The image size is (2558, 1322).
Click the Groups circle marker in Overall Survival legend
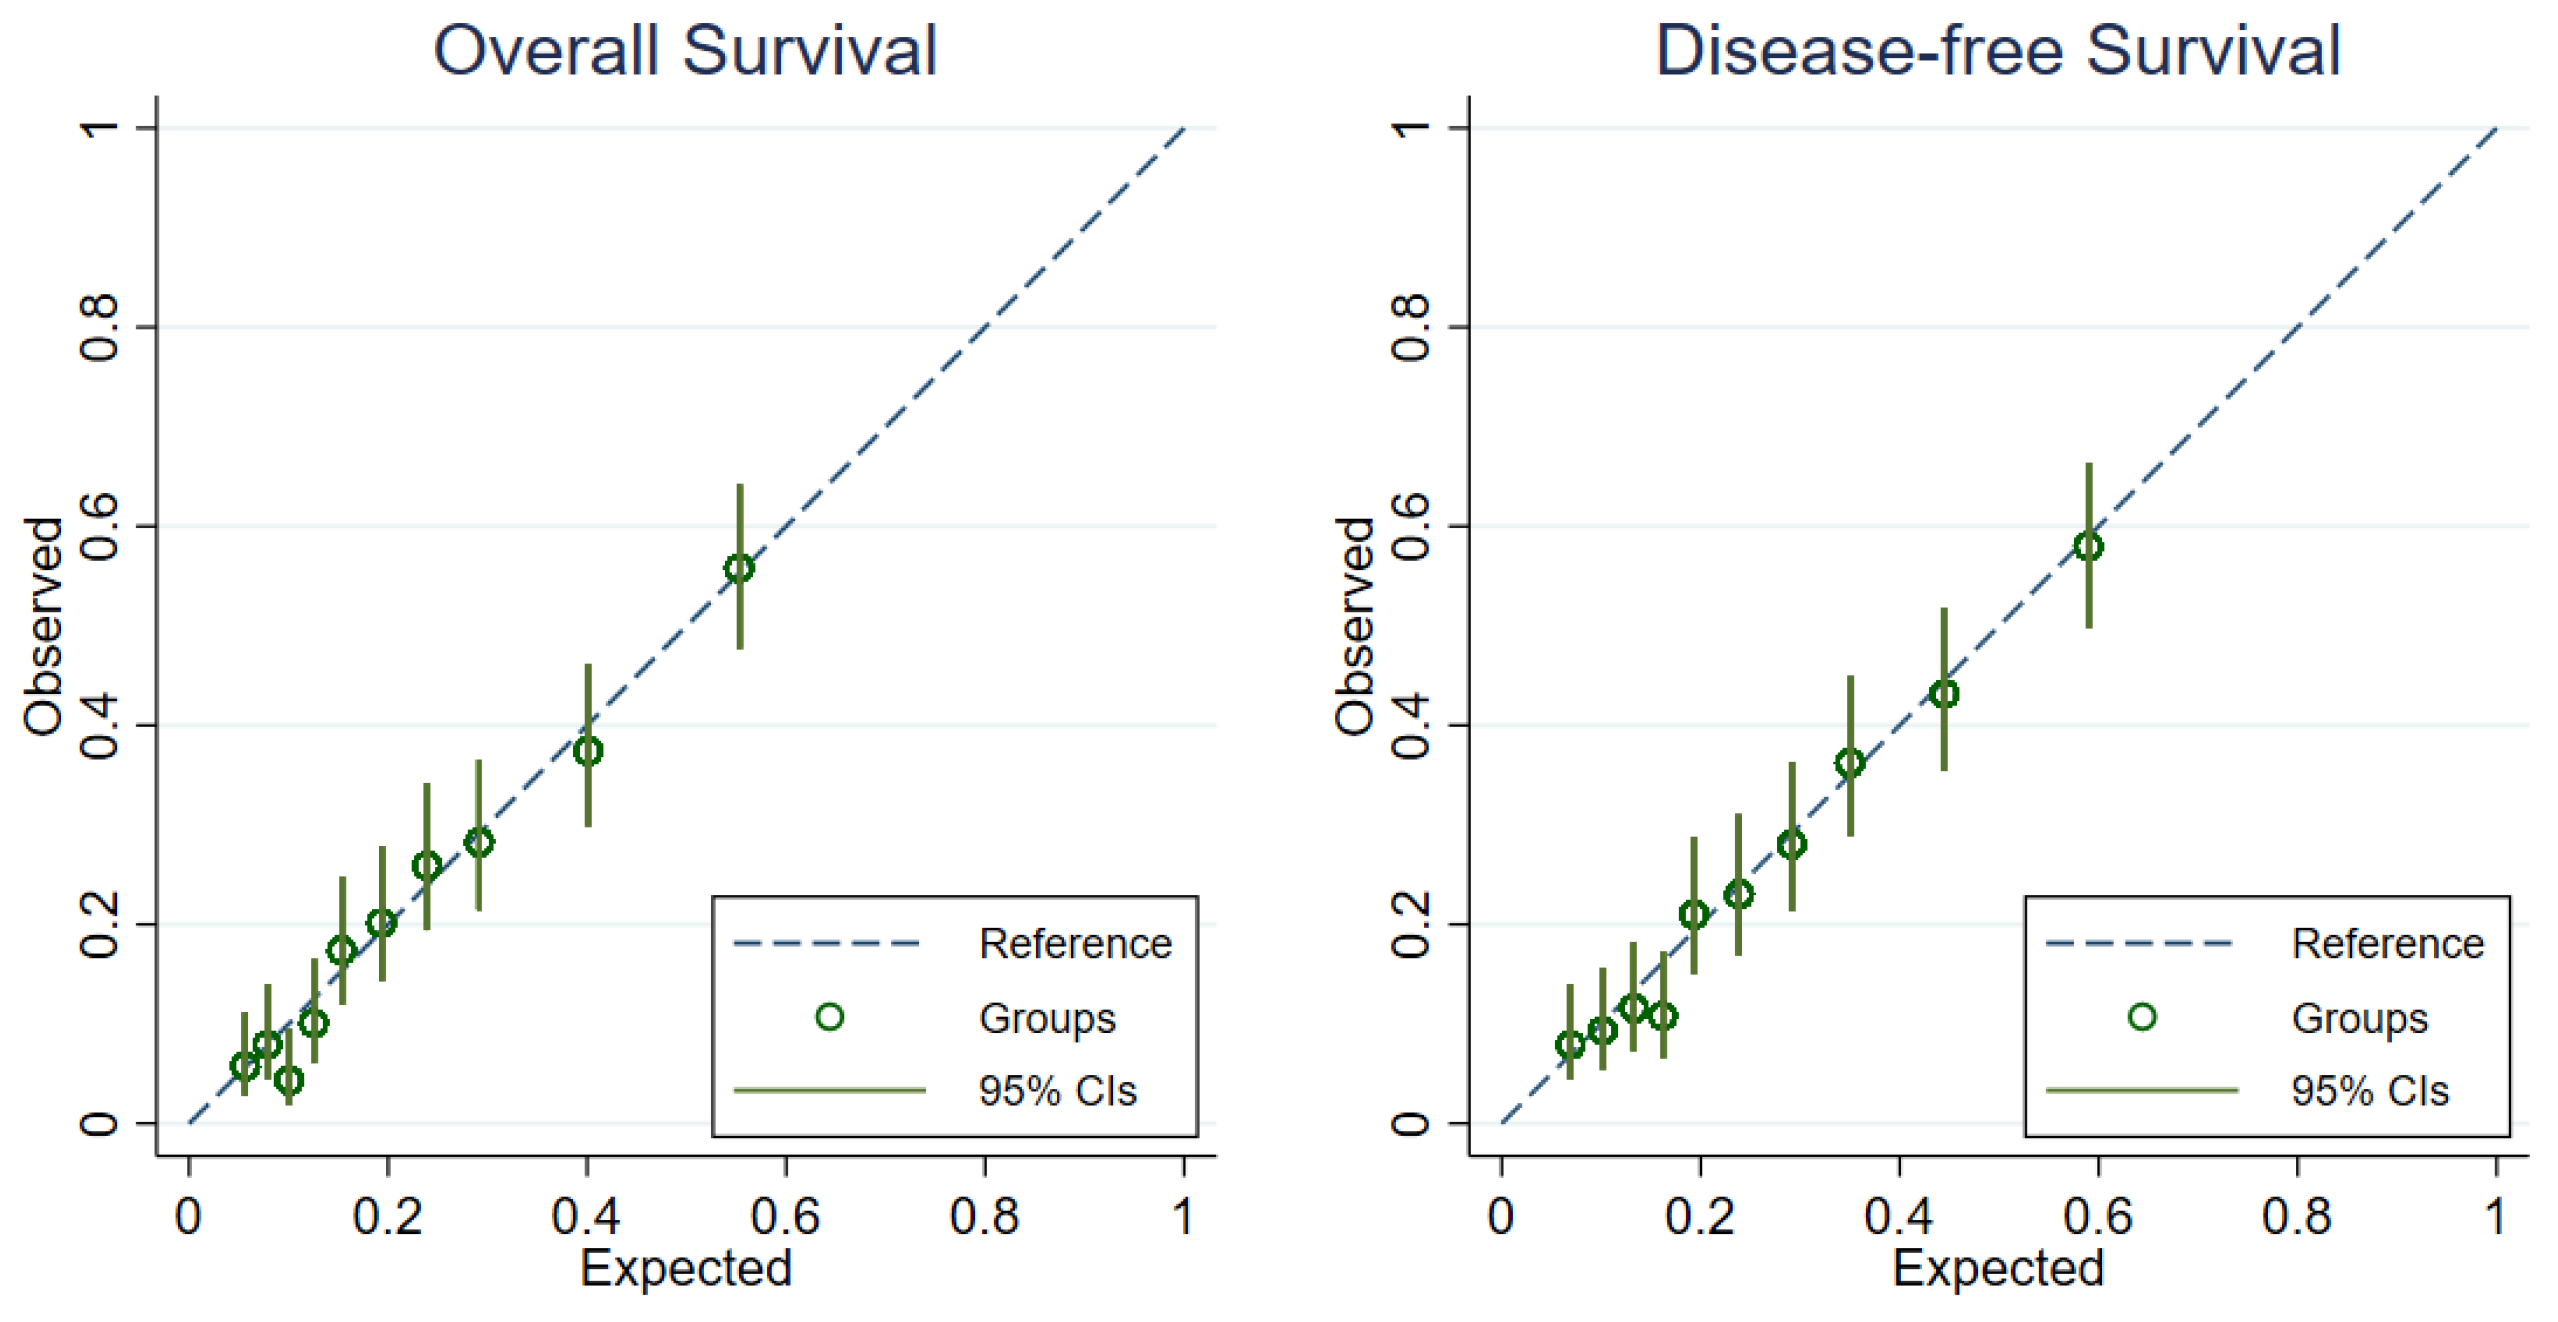(x=829, y=1017)
